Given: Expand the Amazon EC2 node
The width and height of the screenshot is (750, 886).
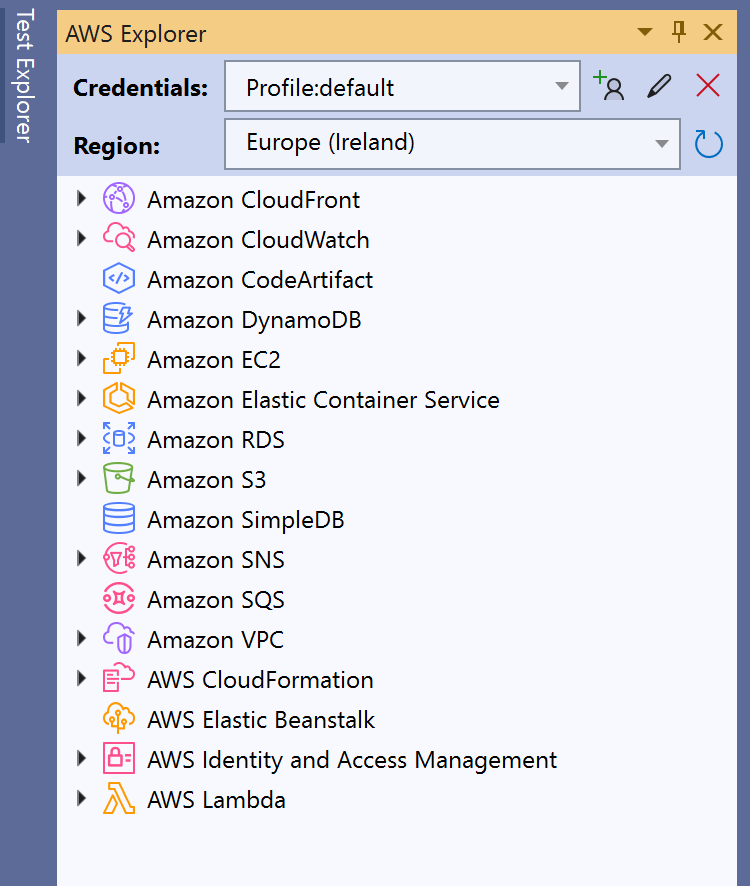Looking at the screenshot, I should [x=82, y=359].
